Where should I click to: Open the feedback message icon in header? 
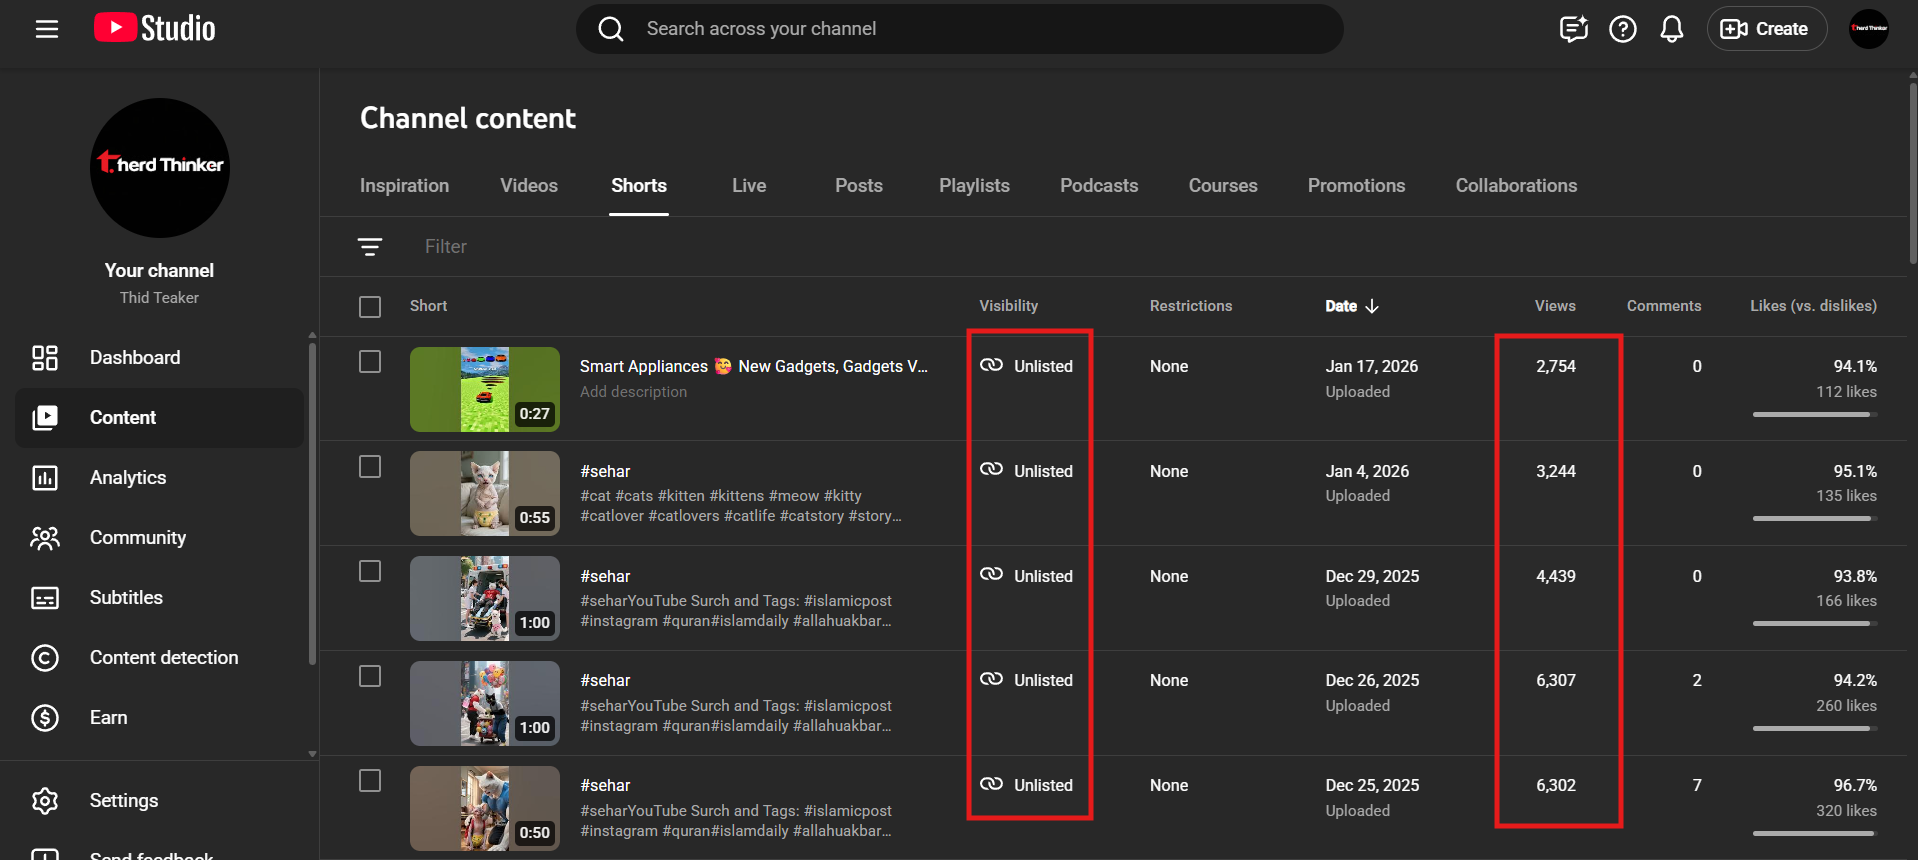tap(1573, 29)
